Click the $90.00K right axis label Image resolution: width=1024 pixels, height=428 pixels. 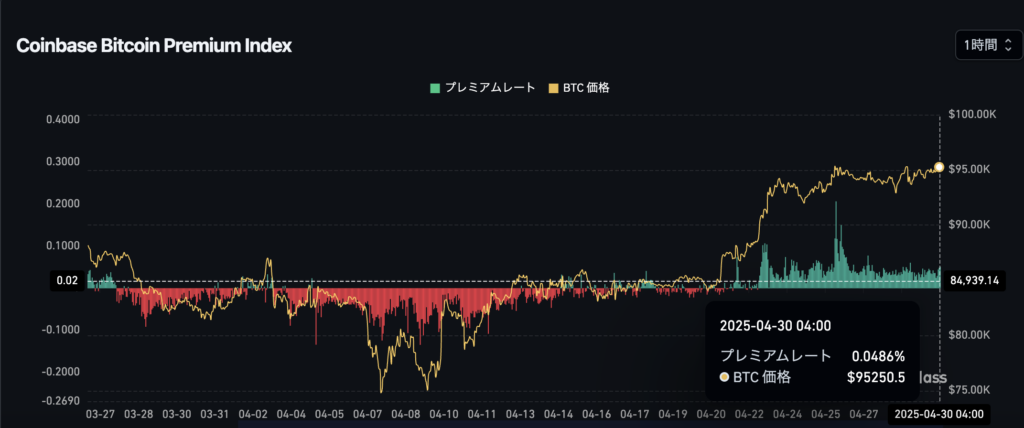[x=969, y=225]
